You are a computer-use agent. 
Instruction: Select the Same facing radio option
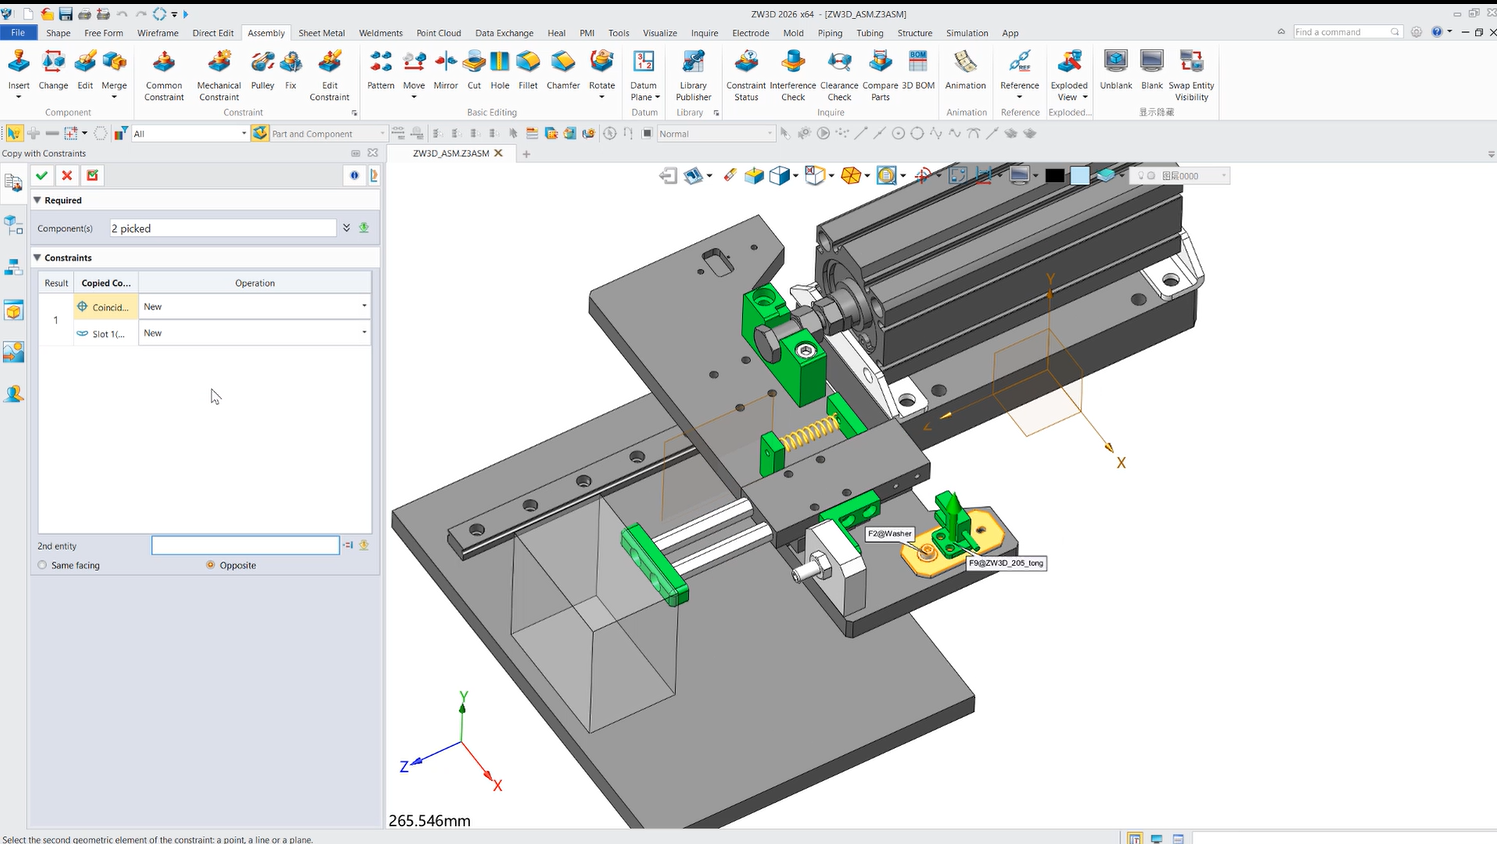point(42,565)
